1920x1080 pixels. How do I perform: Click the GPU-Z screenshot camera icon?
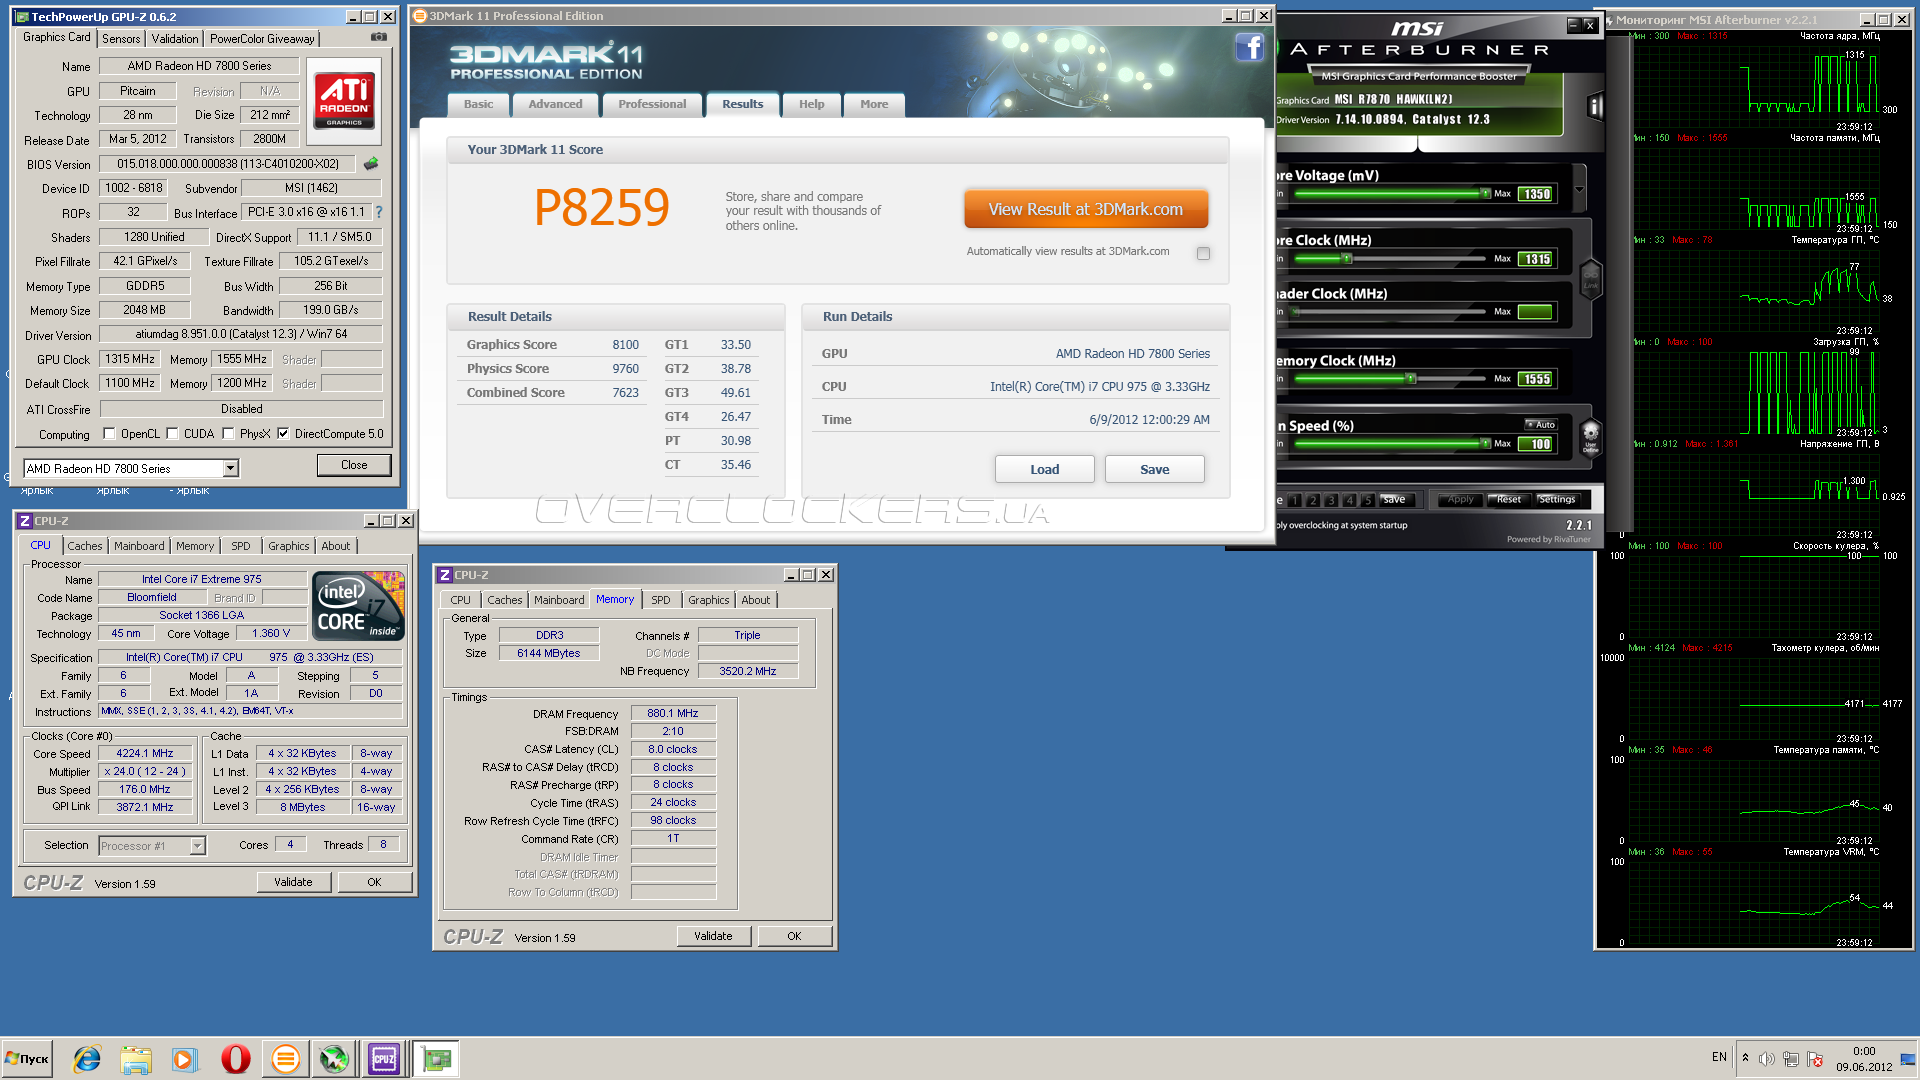pos(379,37)
